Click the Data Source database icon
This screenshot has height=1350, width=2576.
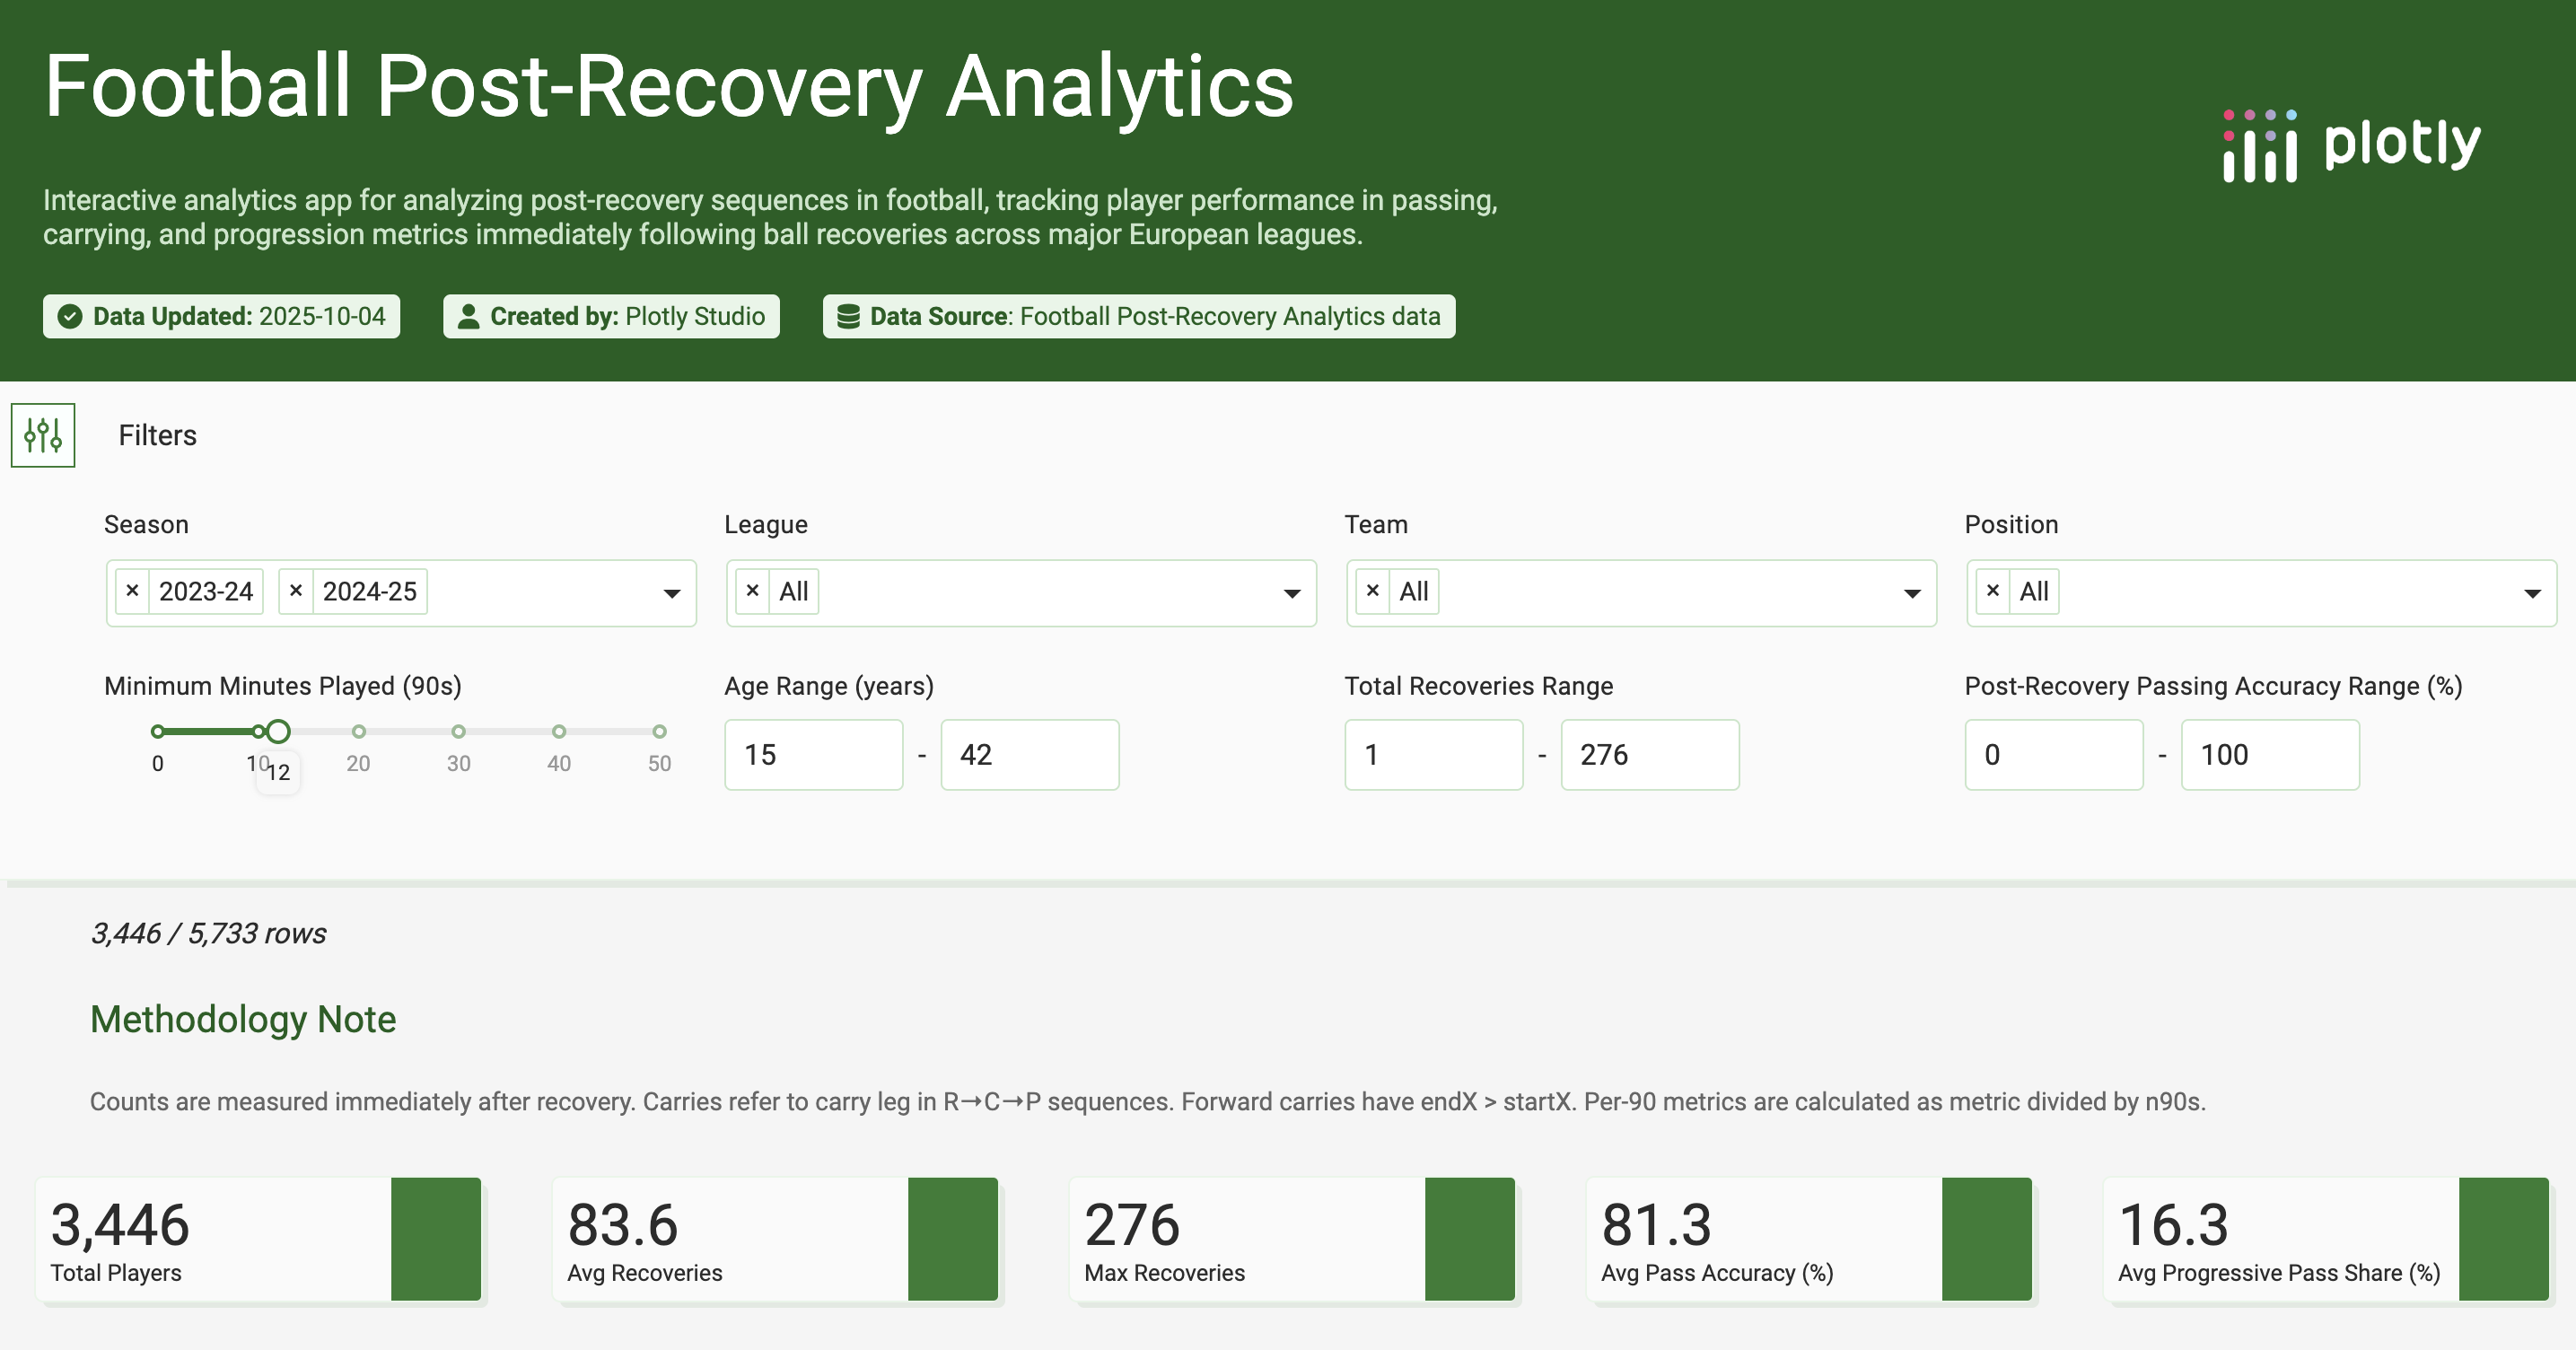[848, 317]
